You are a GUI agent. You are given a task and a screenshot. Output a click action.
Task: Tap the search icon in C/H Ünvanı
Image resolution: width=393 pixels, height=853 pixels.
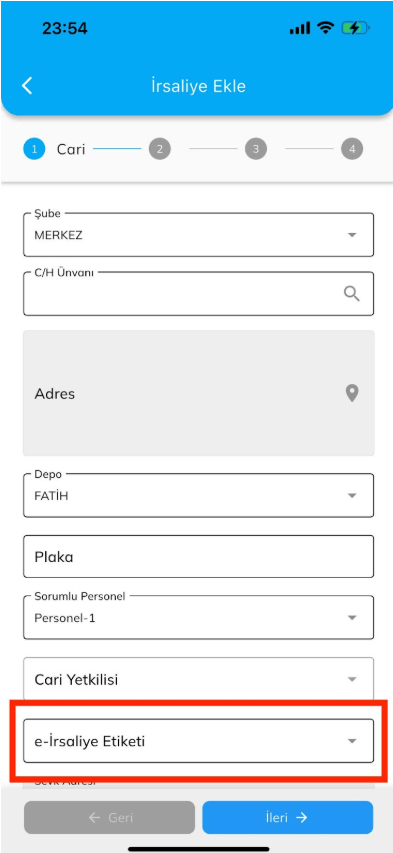click(x=352, y=294)
